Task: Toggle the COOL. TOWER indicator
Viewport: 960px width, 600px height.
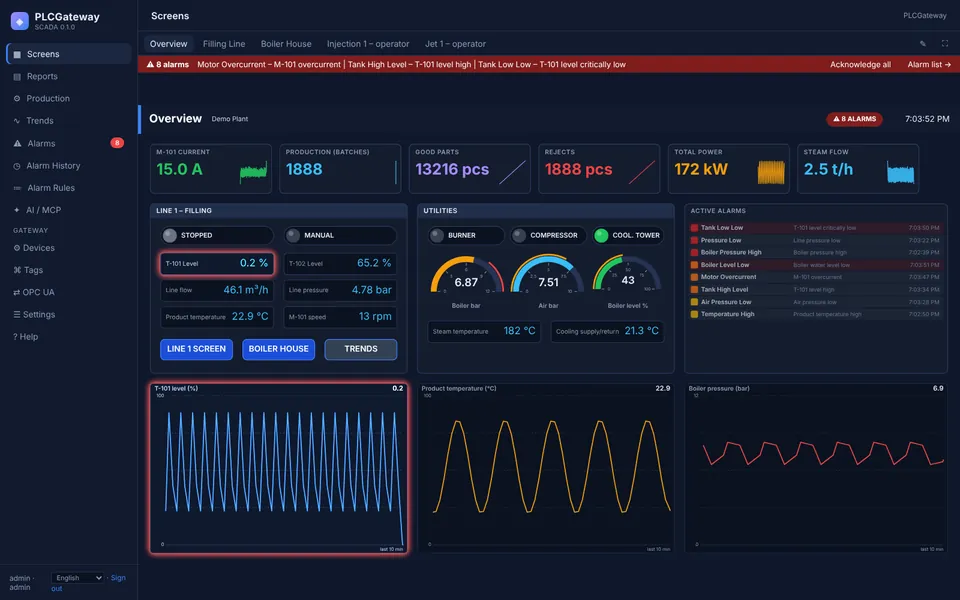Action: pyautogui.click(x=628, y=235)
